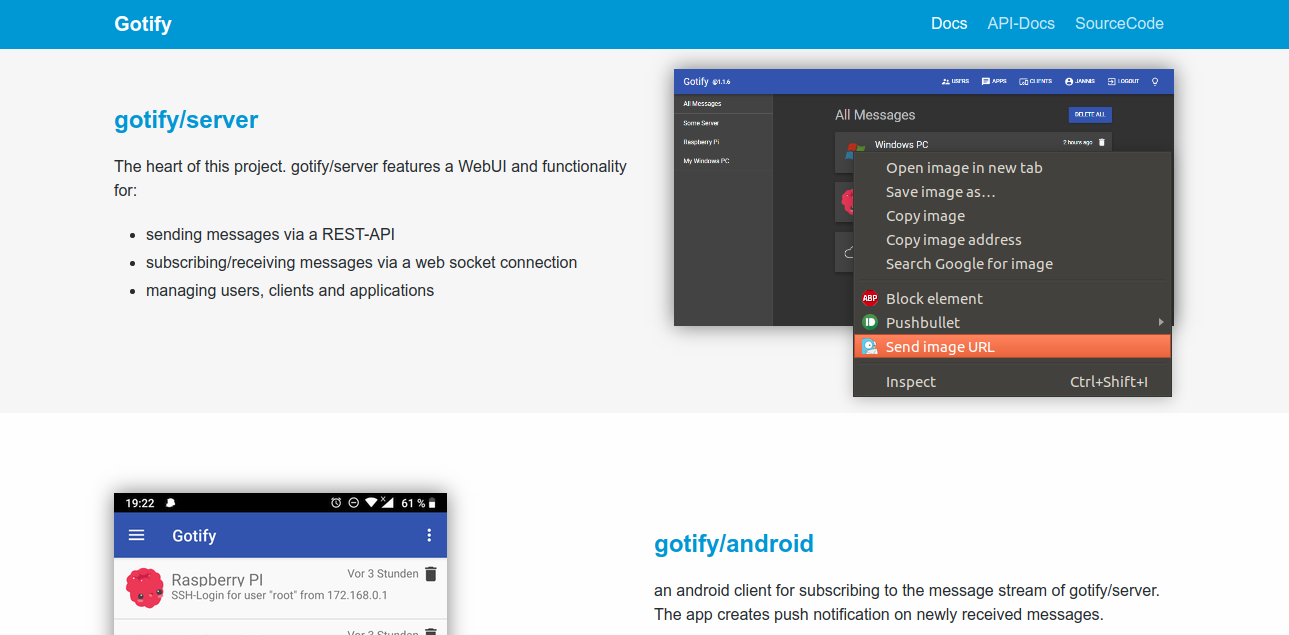Open CLIENTS in the WebUI top bar
Screen dimensions: 1289x635
click(x=1035, y=81)
